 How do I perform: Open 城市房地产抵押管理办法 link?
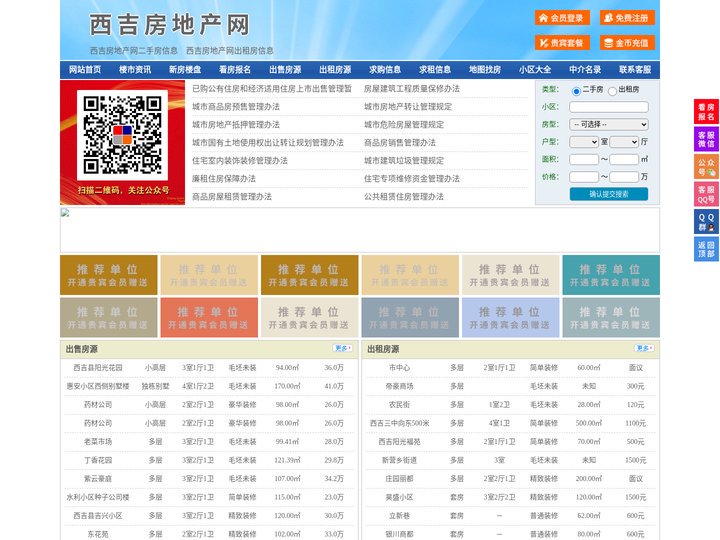tap(236, 124)
